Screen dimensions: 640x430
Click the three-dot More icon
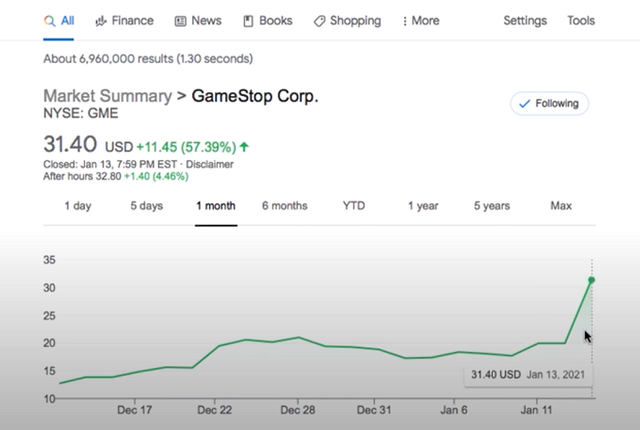[x=404, y=21]
